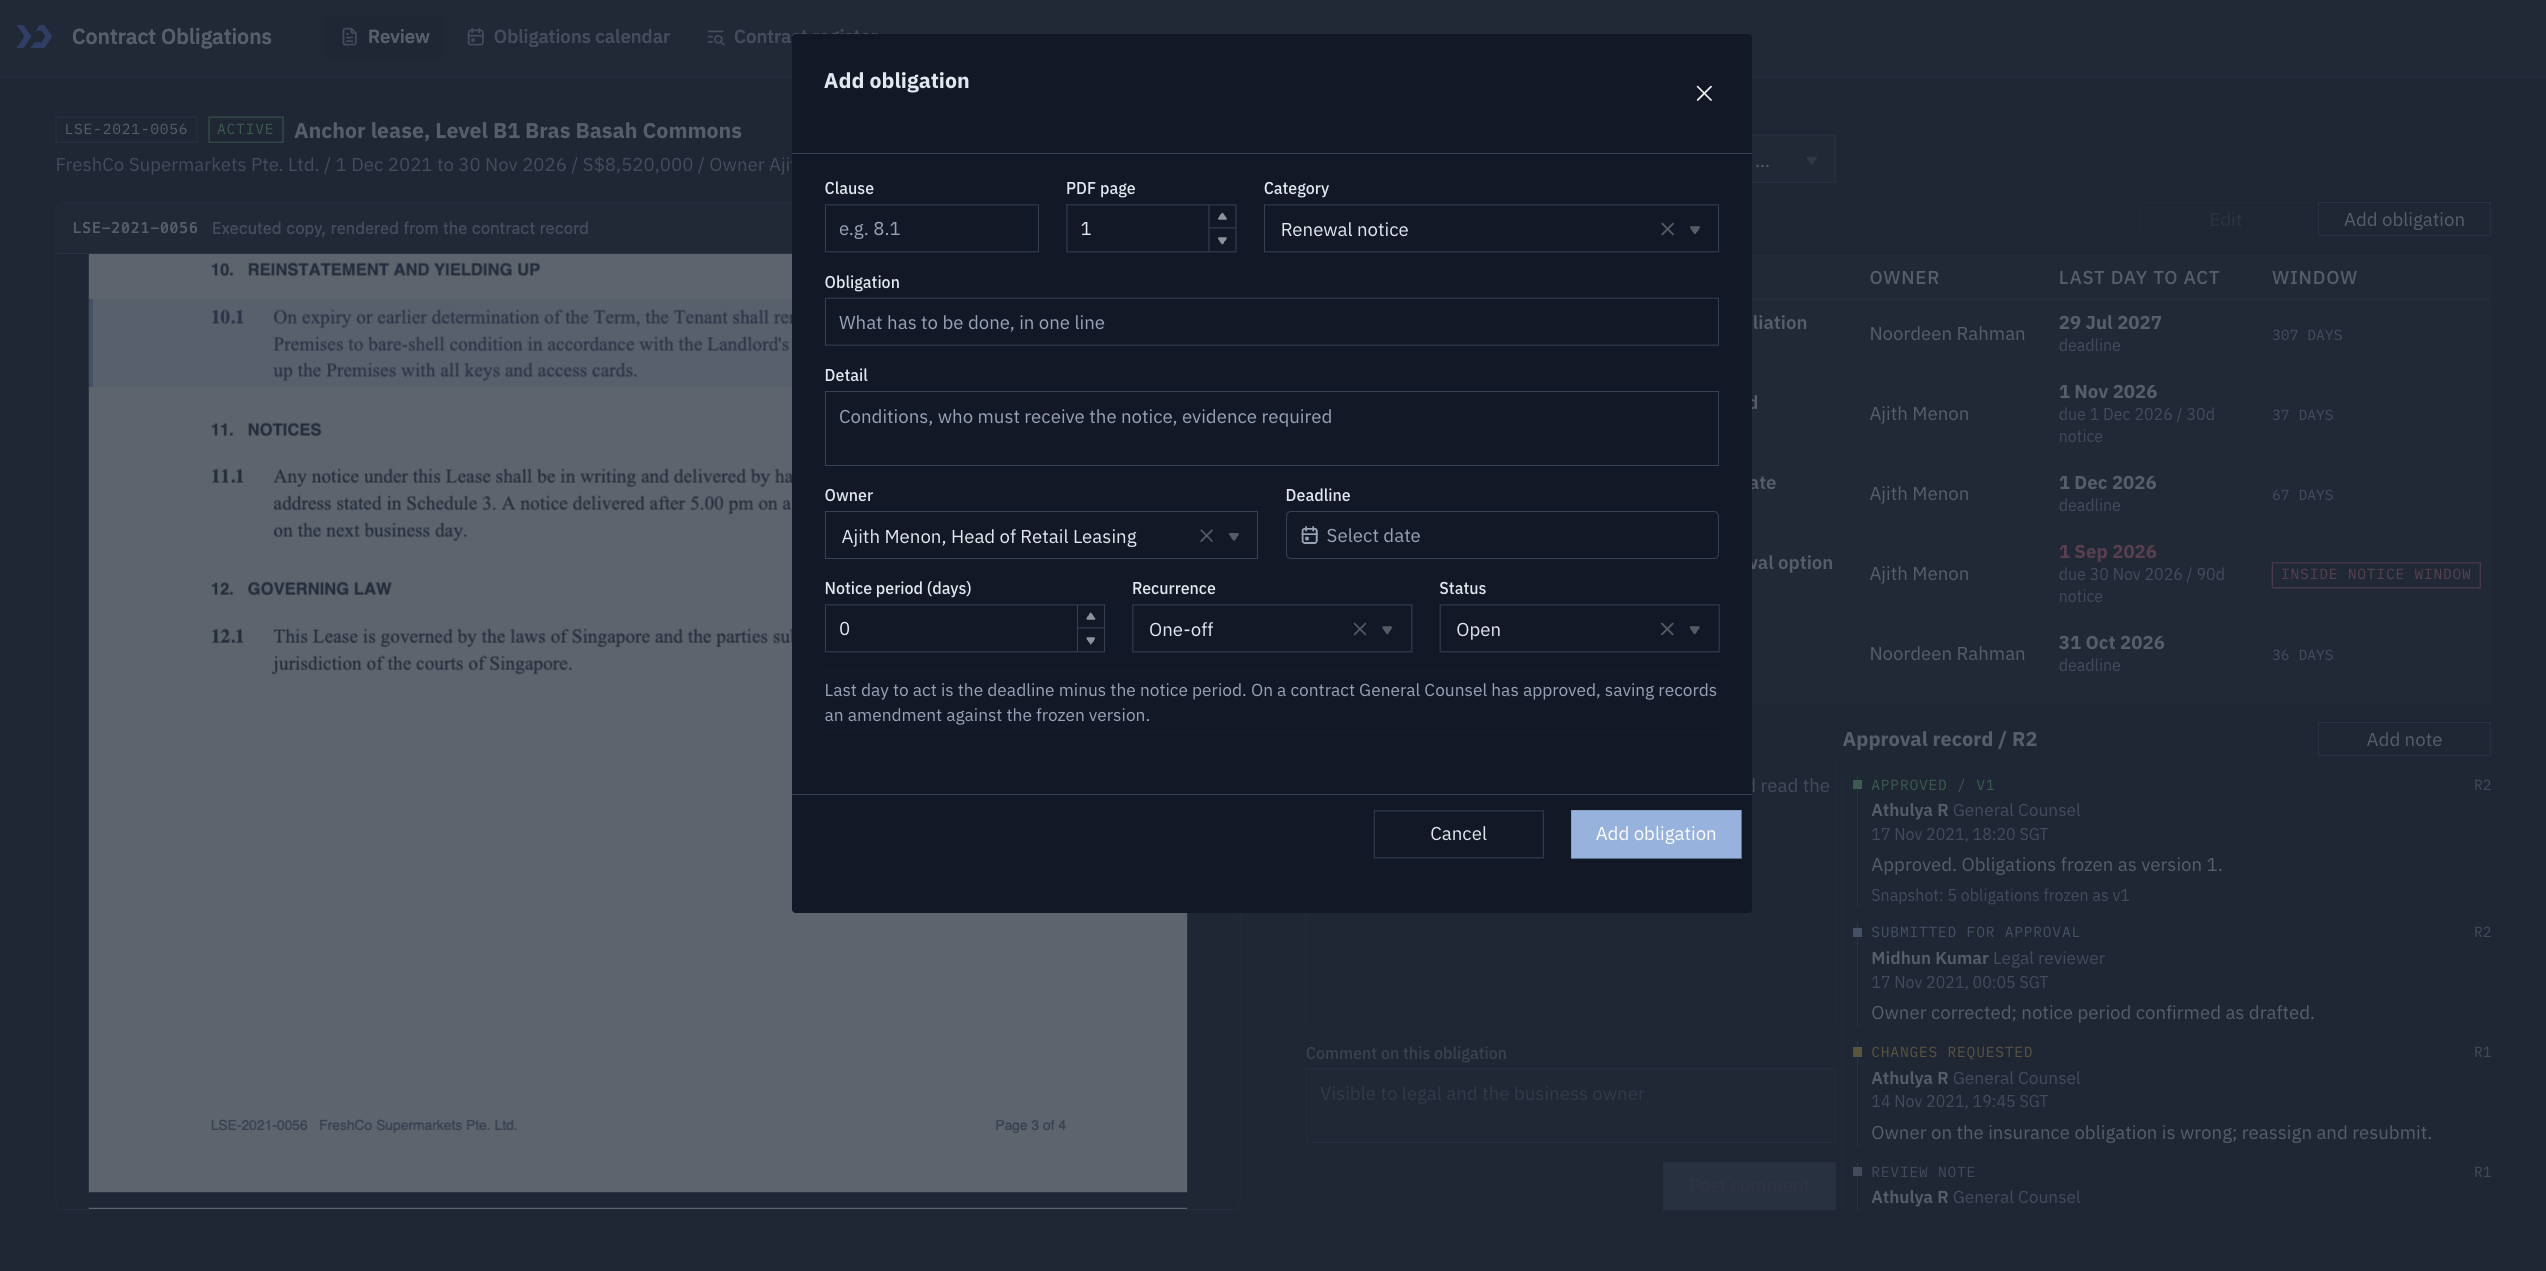Clear the Ajith Menon owner selection

pyautogui.click(x=1206, y=536)
